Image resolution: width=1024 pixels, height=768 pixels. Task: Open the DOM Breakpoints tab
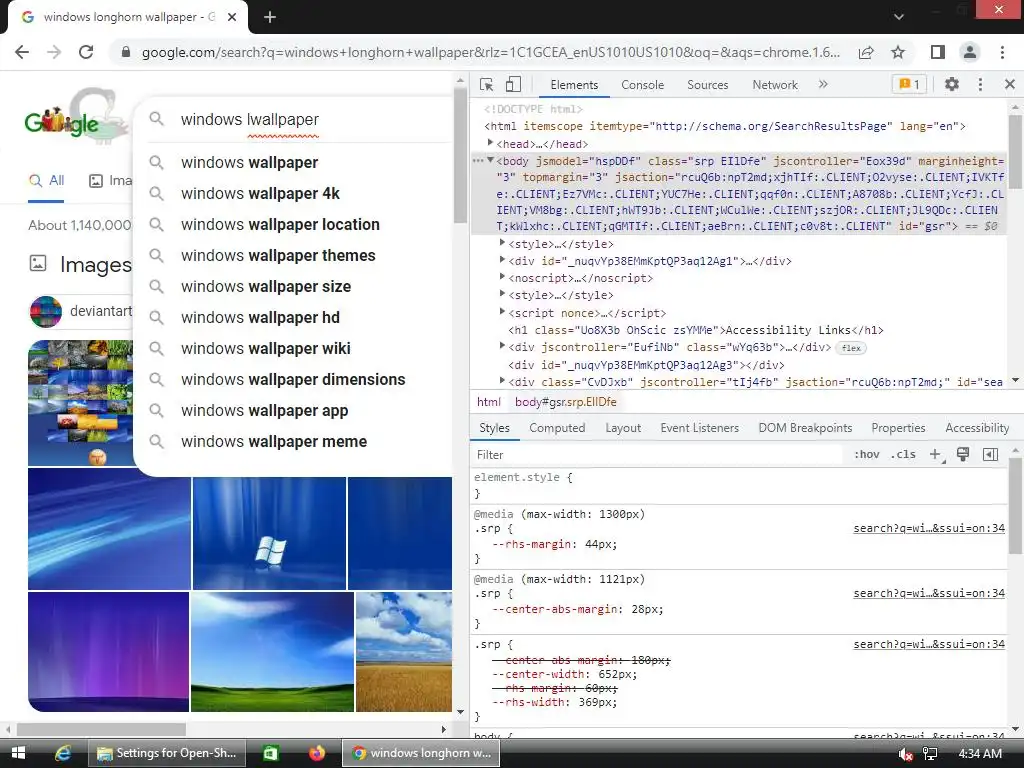(x=805, y=428)
